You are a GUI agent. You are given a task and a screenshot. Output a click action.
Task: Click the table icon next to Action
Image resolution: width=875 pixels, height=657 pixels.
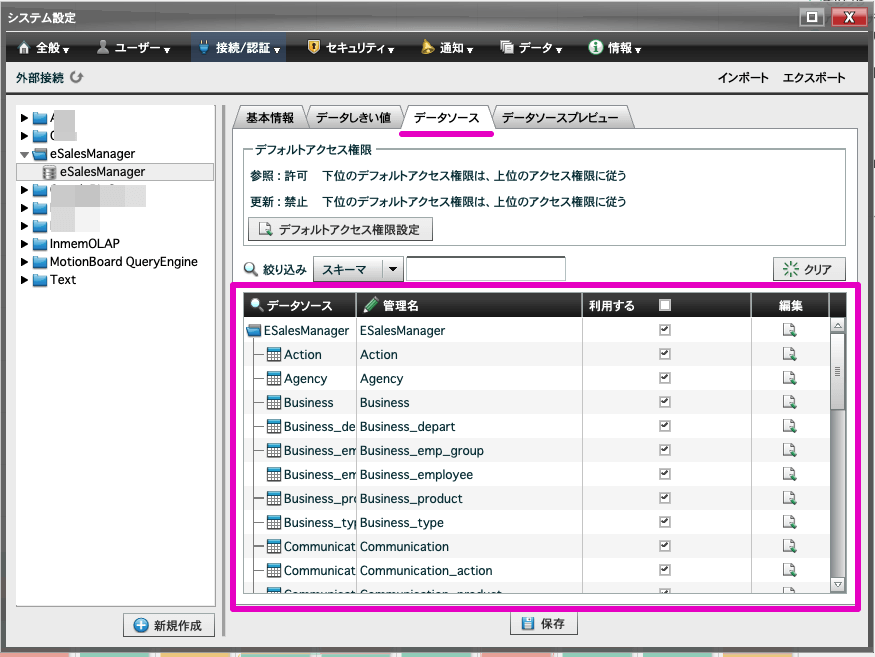click(x=273, y=354)
